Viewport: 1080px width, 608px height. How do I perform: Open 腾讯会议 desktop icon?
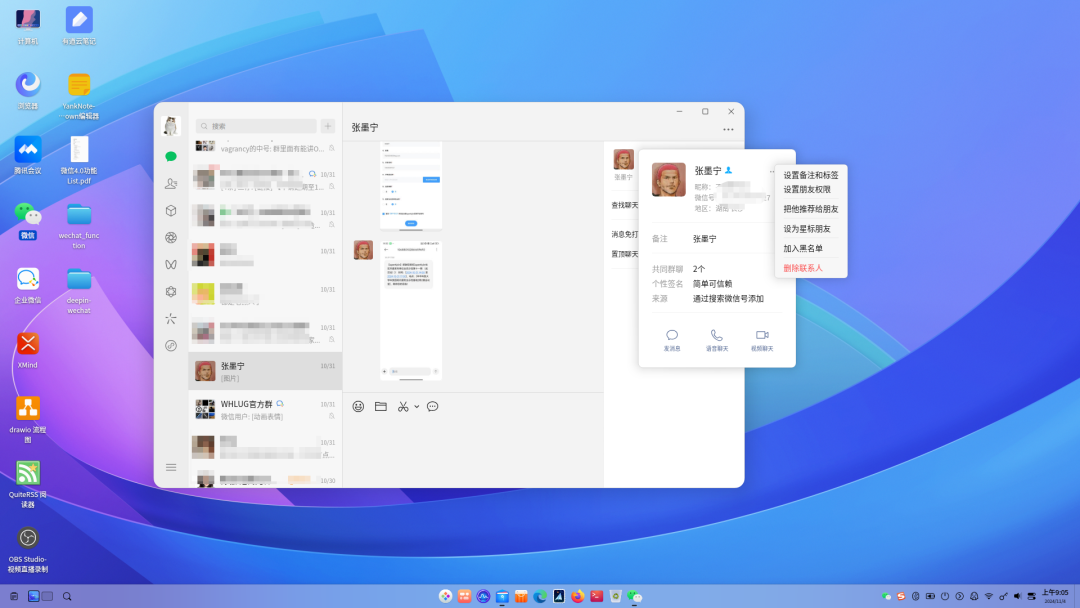28,155
